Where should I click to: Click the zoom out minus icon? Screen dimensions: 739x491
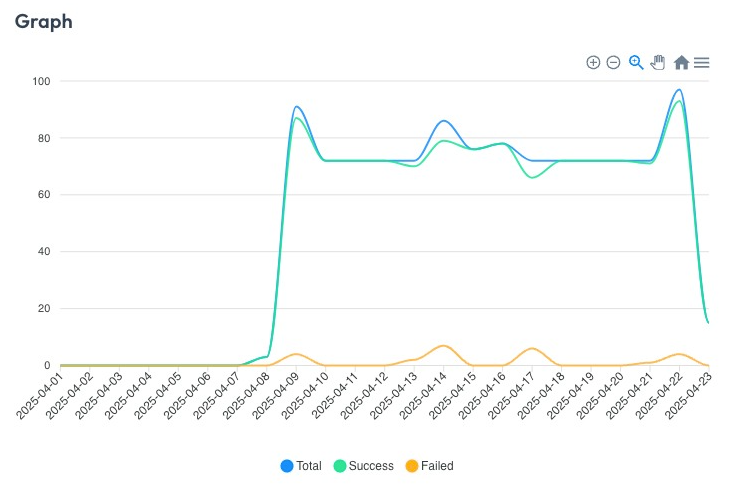pyautogui.click(x=614, y=62)
